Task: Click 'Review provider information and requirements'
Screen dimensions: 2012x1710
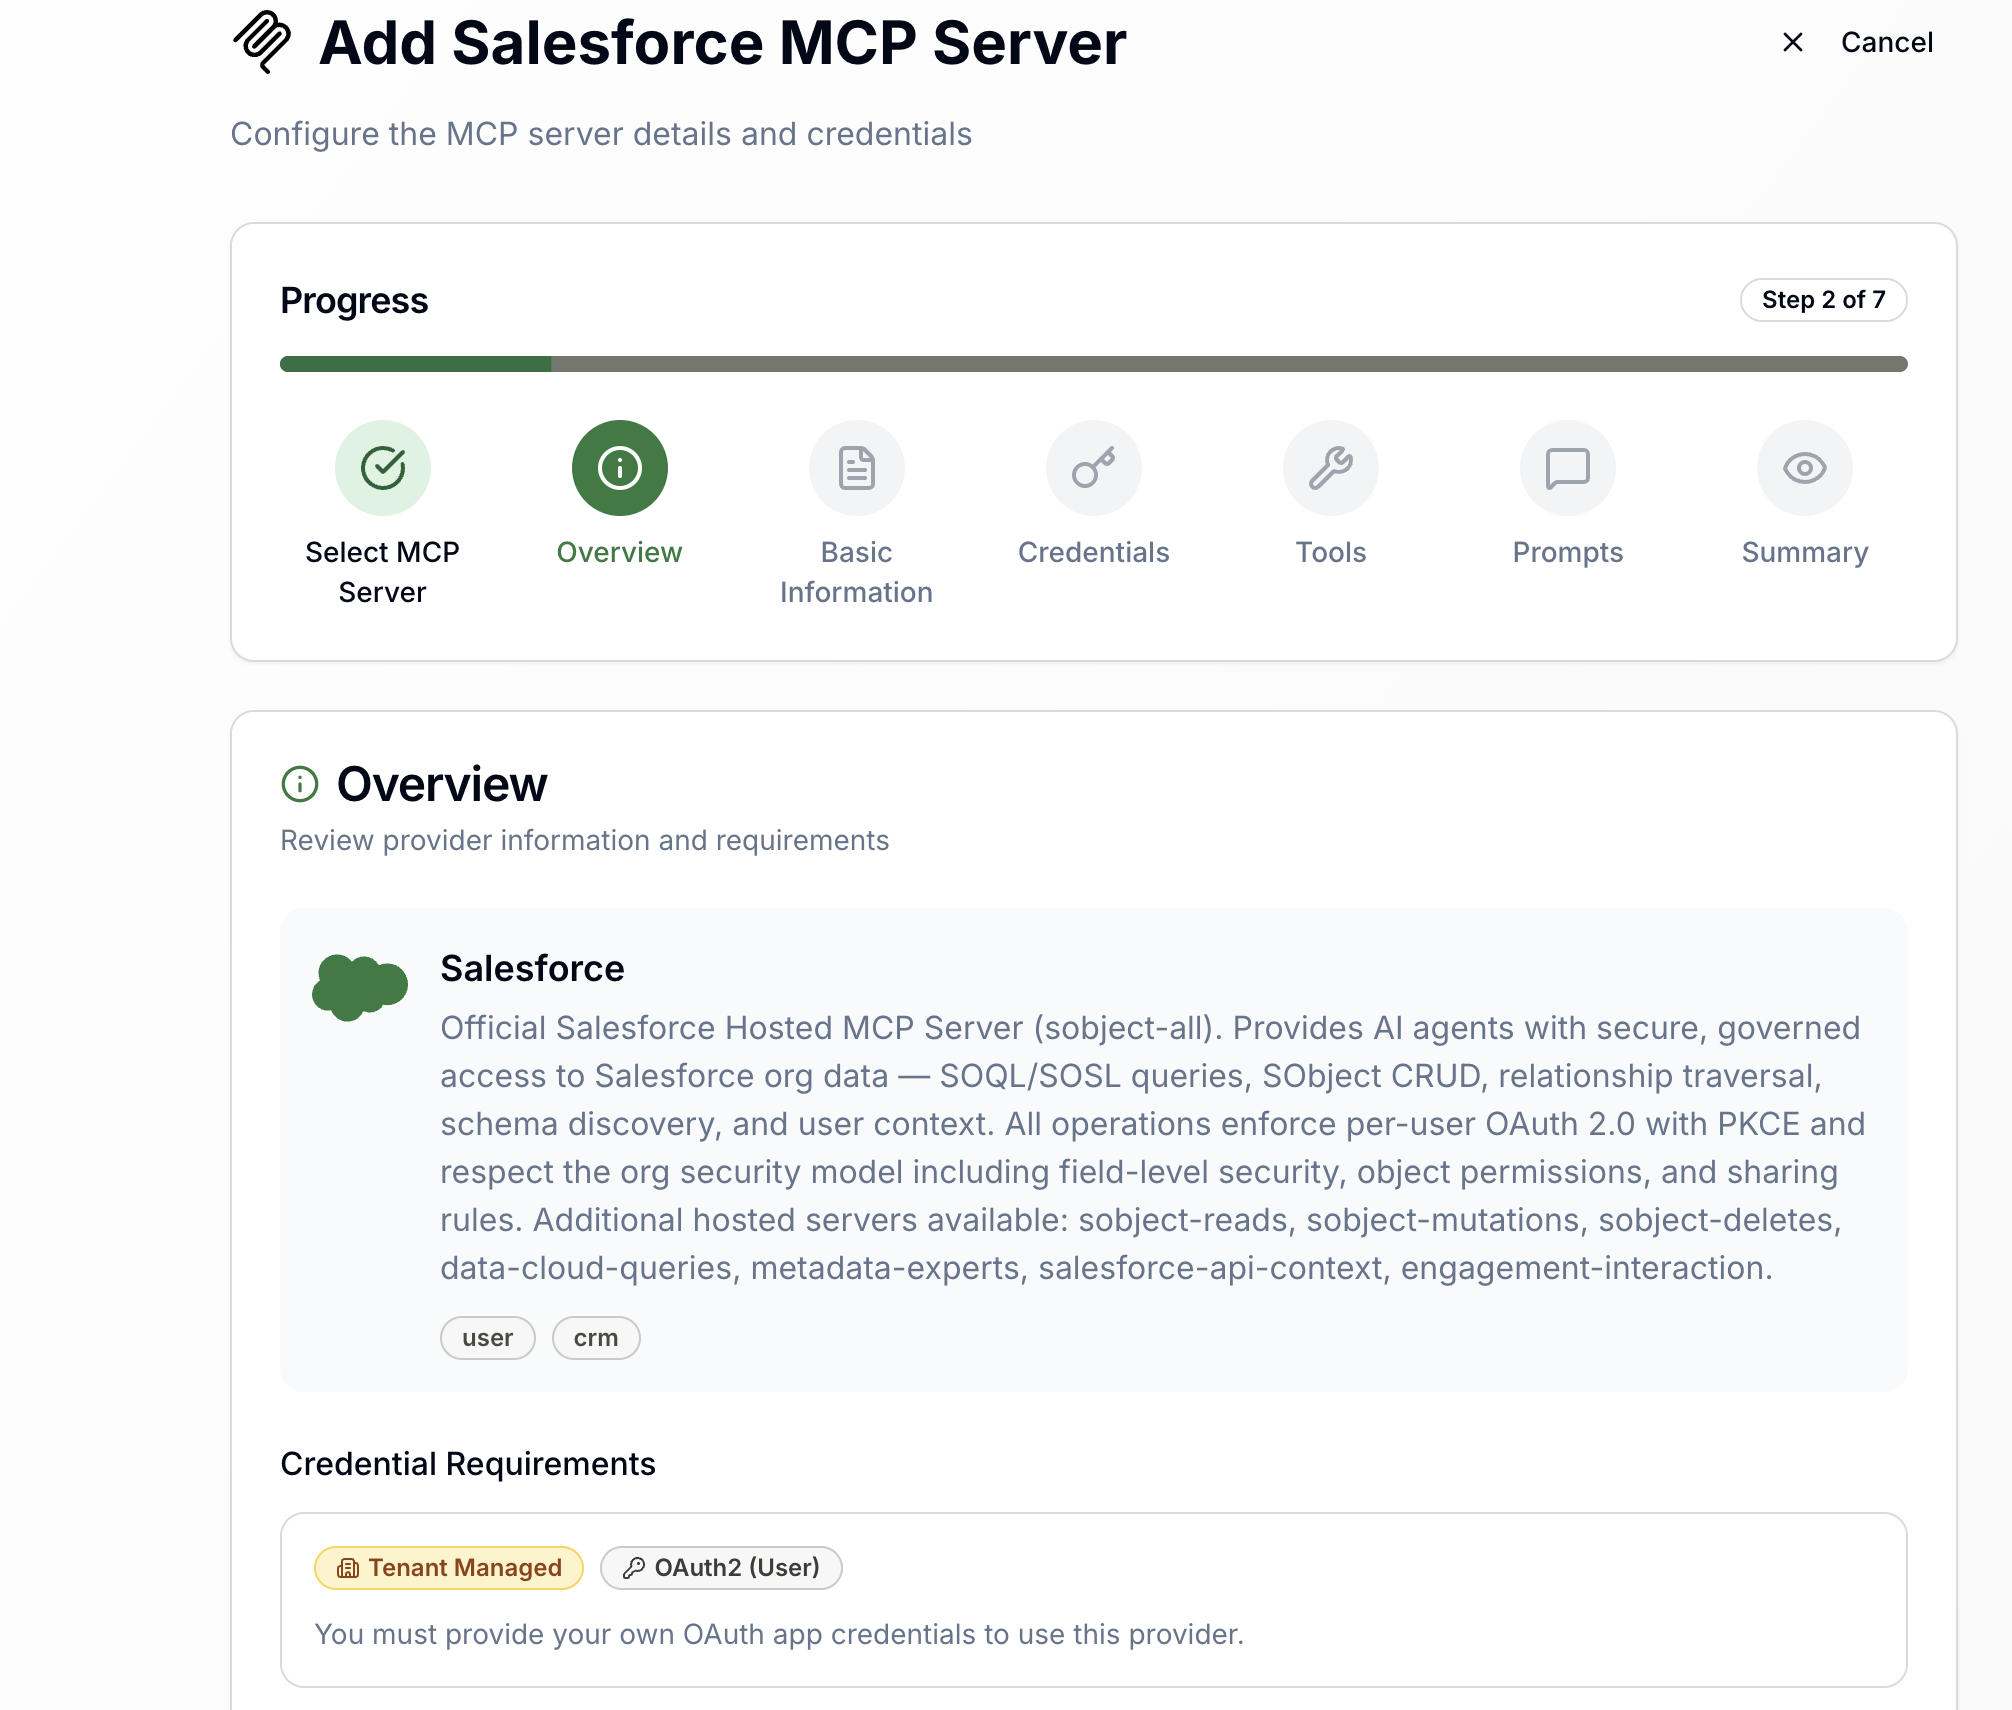Action: point(584,840)
